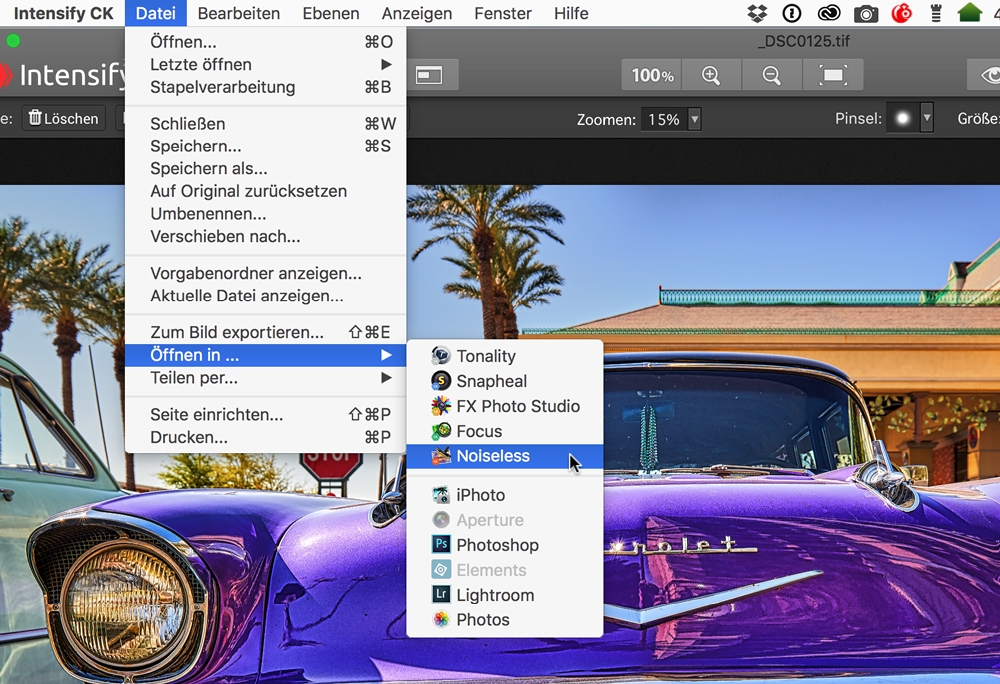This screenshot has height=684, width=1000.
Task: Open the Datei menu
Action: coord(156,13)
